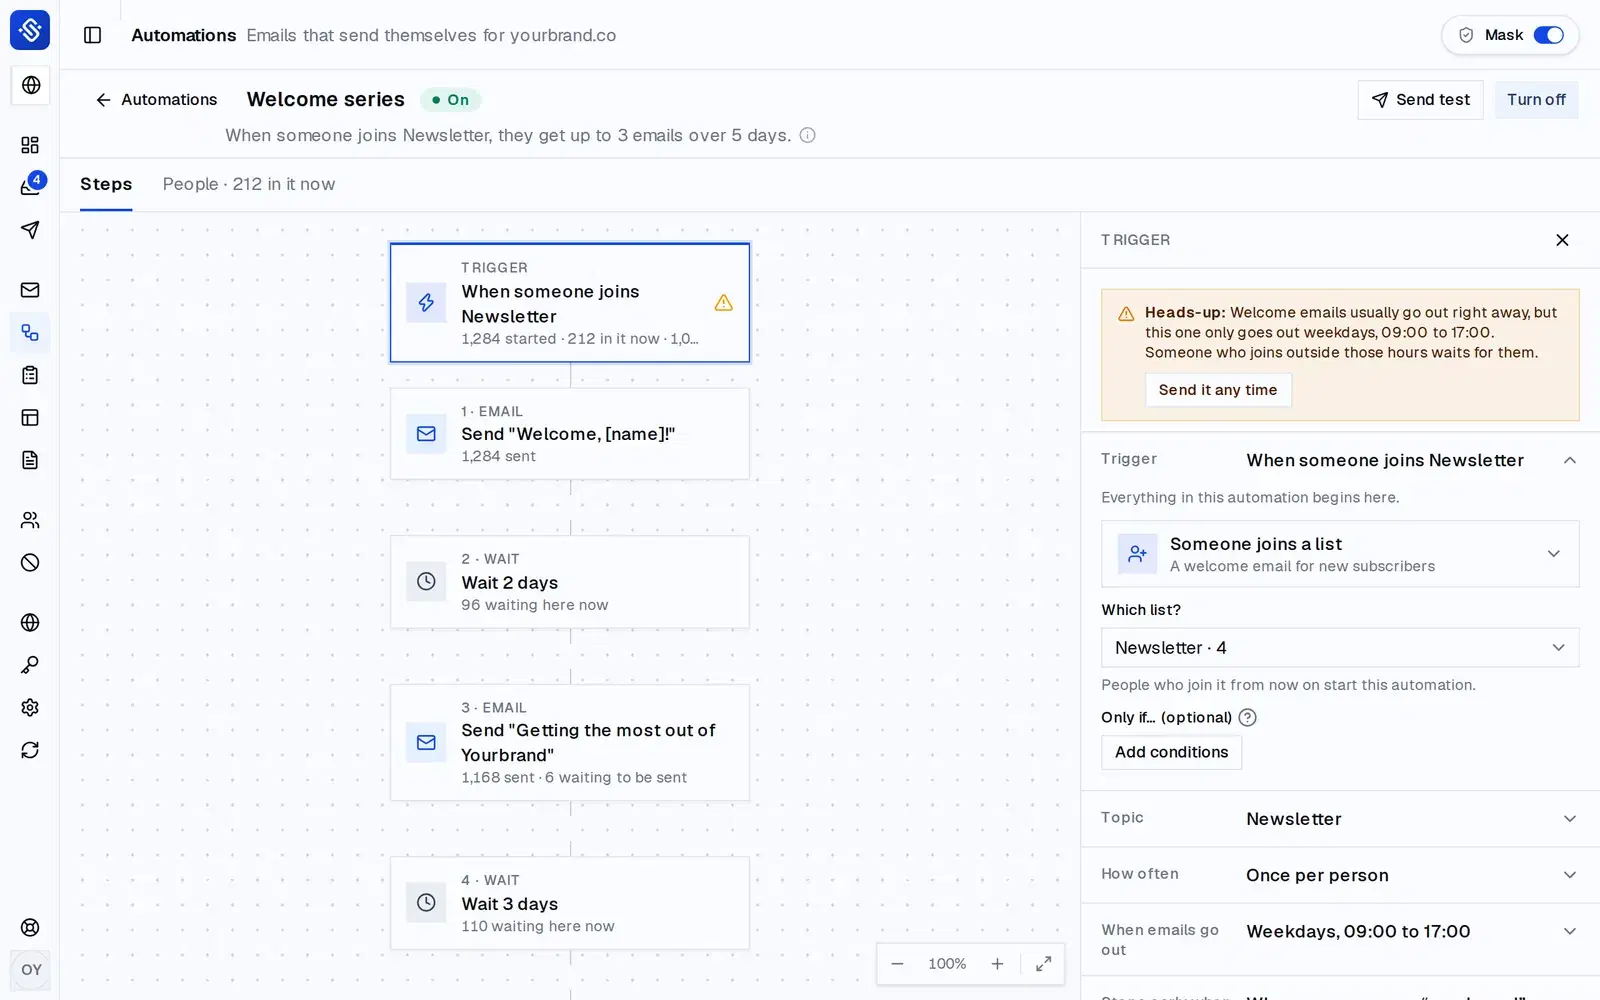Viewport: 1600px width, 1000px height.
Task: Open the settings gear icon in sidebar
Action: point(30,708)
